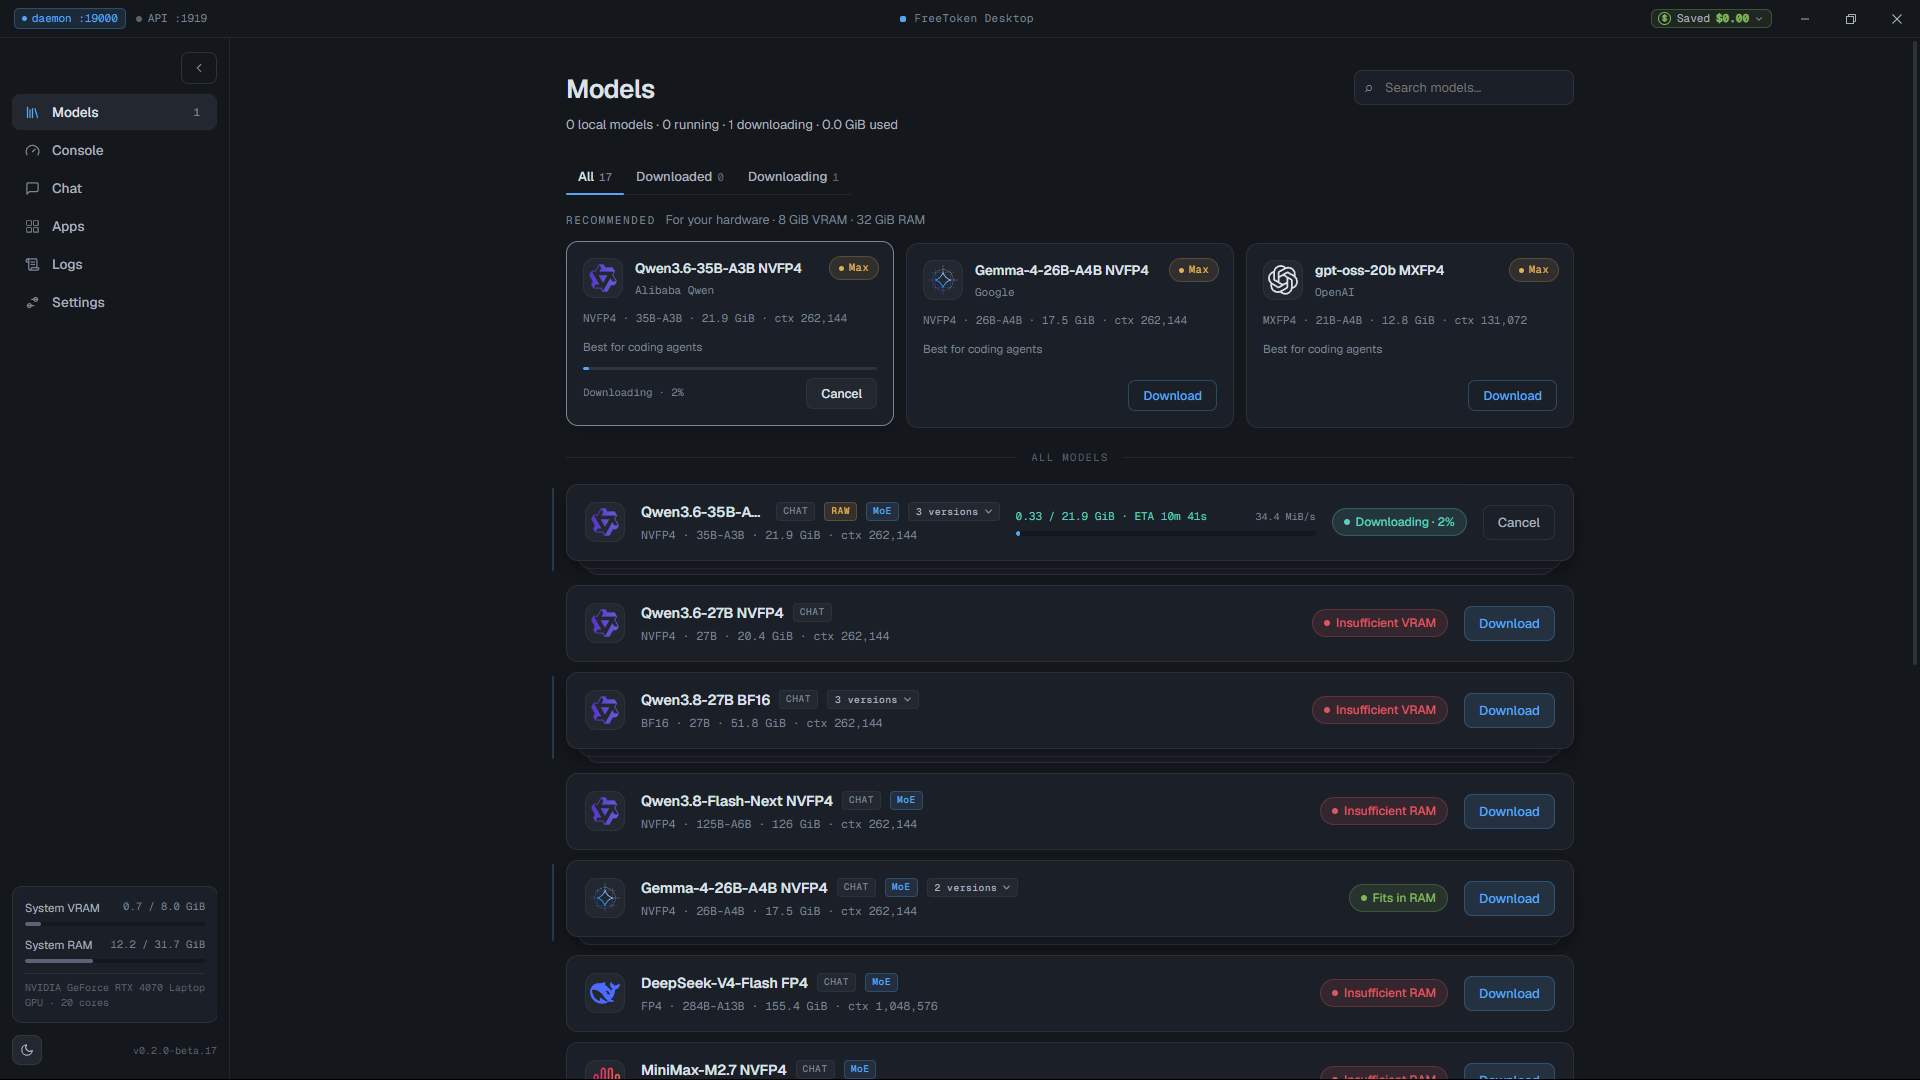Open the Saved $0.00 dropdown
The width and height of the screenshot is (1920, 1080).
(x=1711, y=18)
